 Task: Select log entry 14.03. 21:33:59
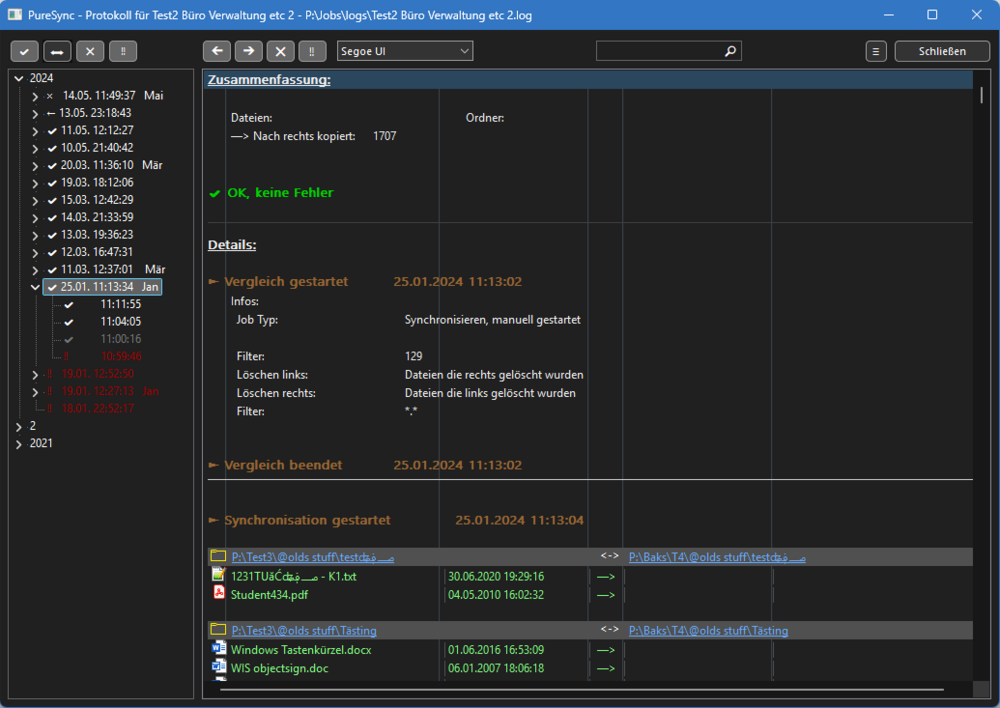(97, 217)
